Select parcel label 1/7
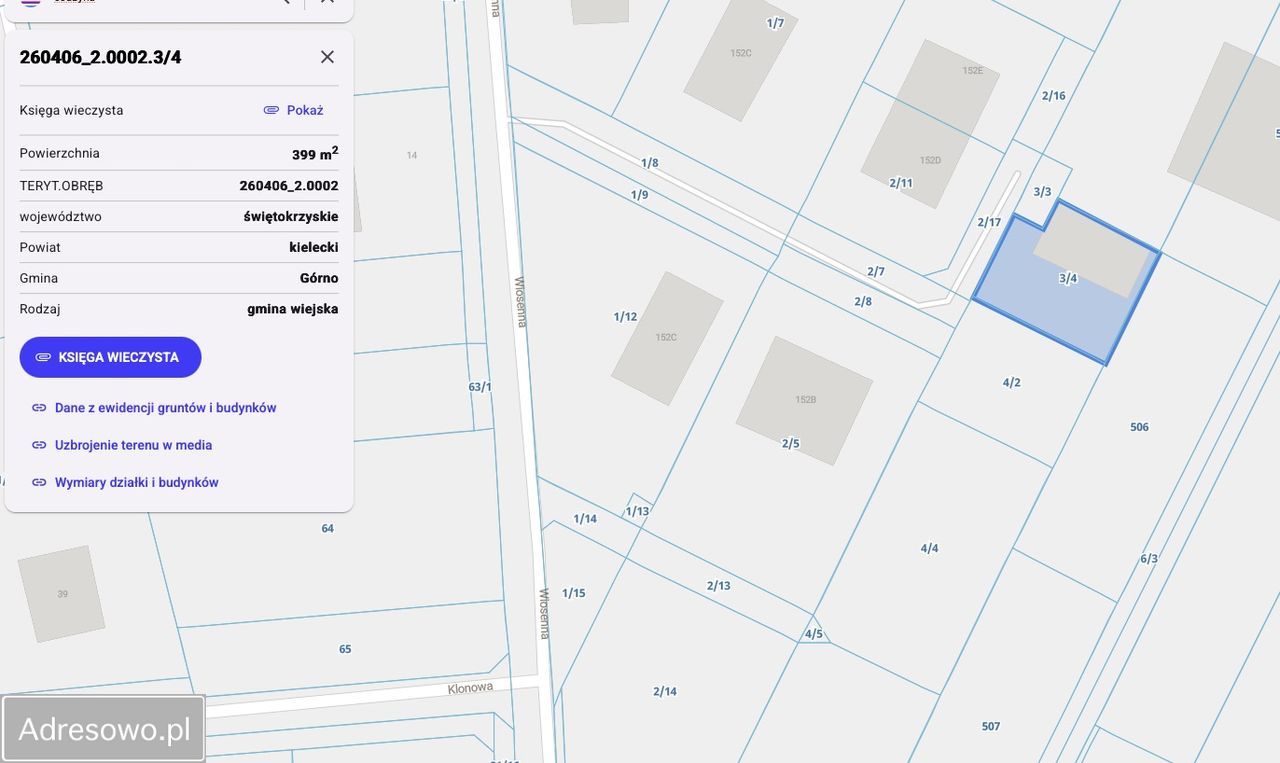The height and width of the screenshot is (763, 1280). [776, 22]
